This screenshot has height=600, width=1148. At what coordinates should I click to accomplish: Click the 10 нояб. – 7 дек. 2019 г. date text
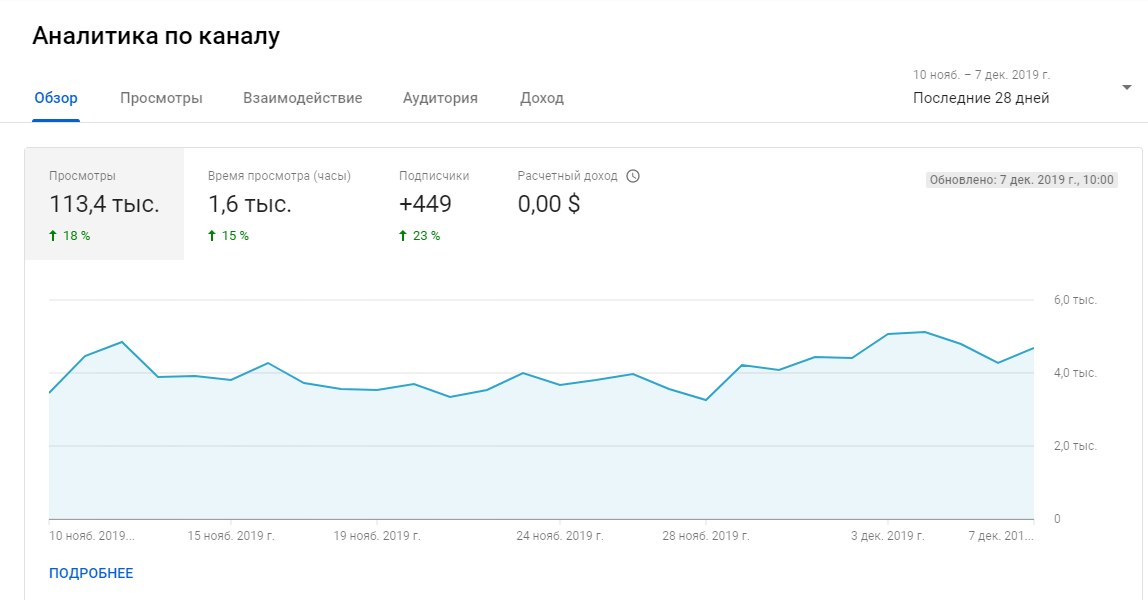pyautogui.click(x=981, y=75)
